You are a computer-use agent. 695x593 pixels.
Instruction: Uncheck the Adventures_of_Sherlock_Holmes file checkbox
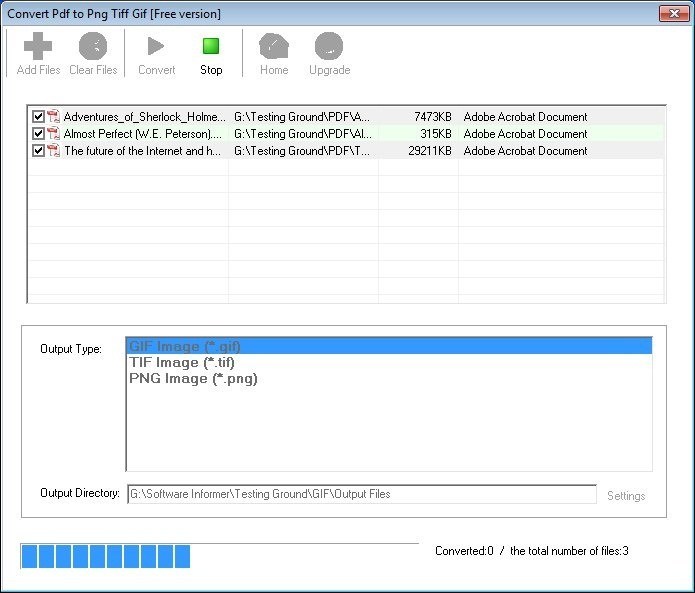pyautogui.click(x=38, y=117)
